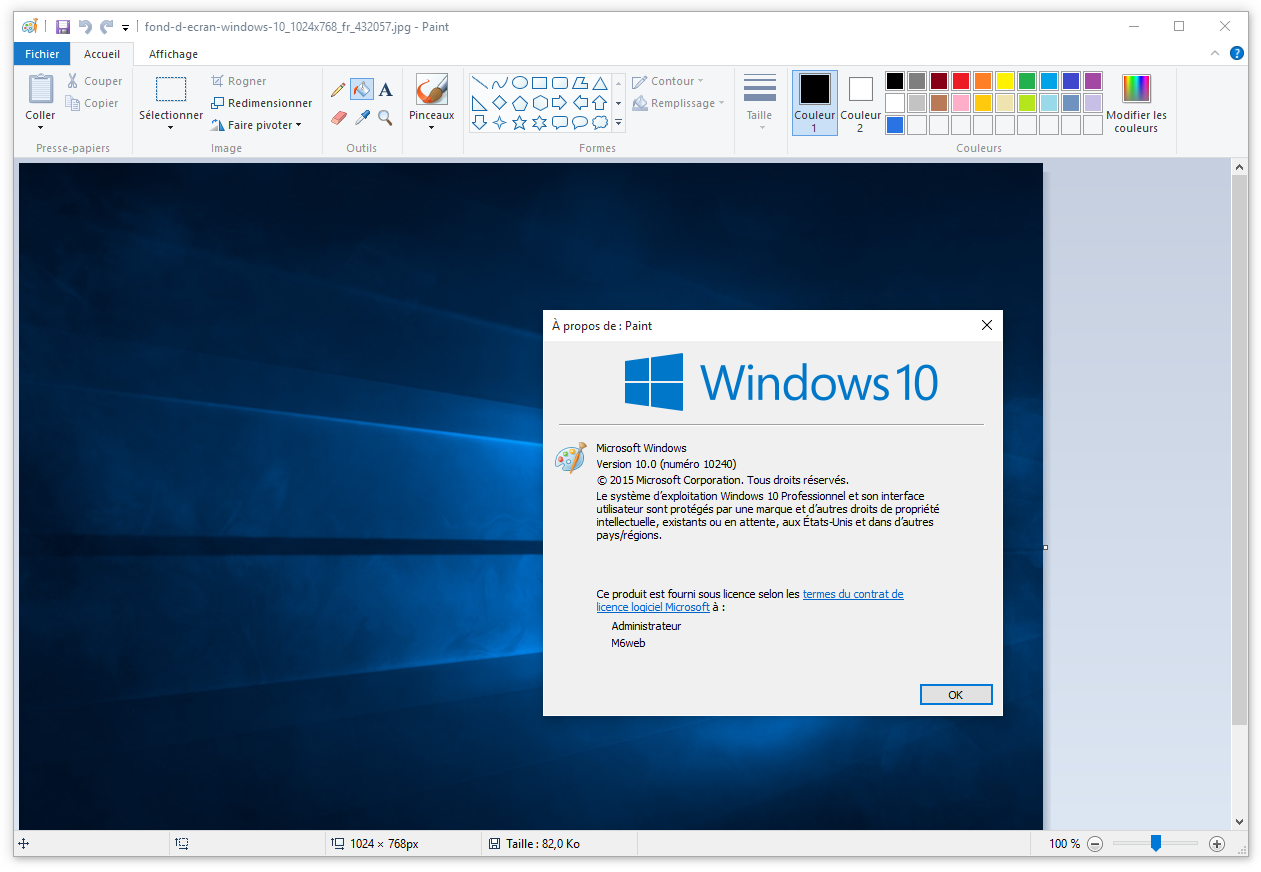
Task: Click the zoom slider handle
Action: 1155,843
